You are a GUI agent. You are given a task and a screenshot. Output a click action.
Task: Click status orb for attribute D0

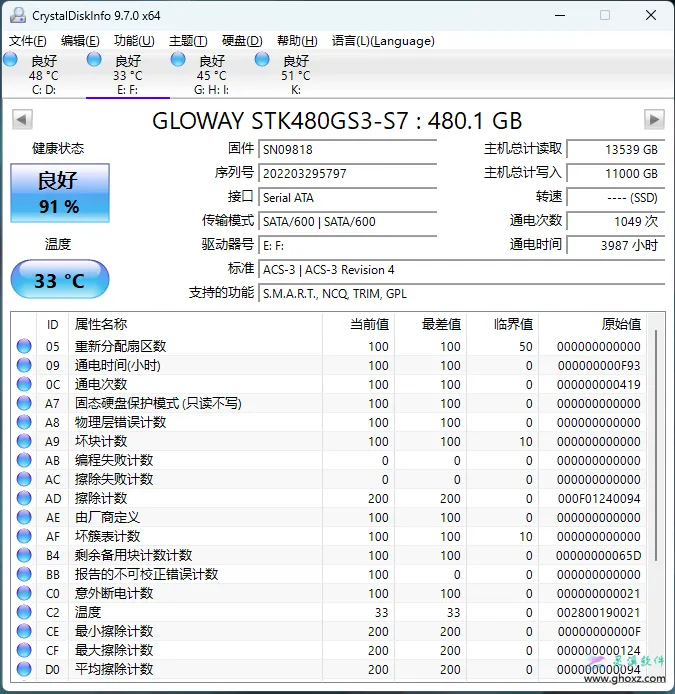click(24, 670)
